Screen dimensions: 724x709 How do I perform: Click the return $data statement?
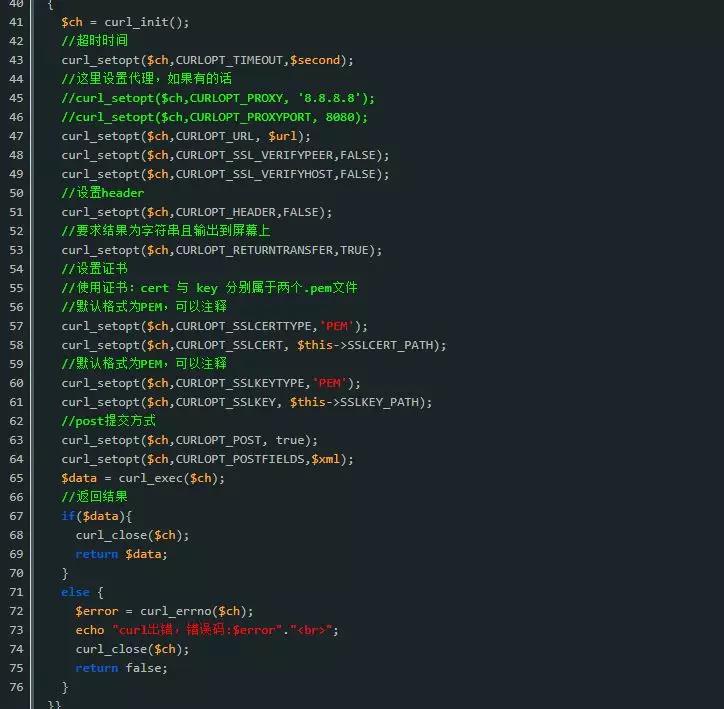pyautogui.click(x=121, y=554)
